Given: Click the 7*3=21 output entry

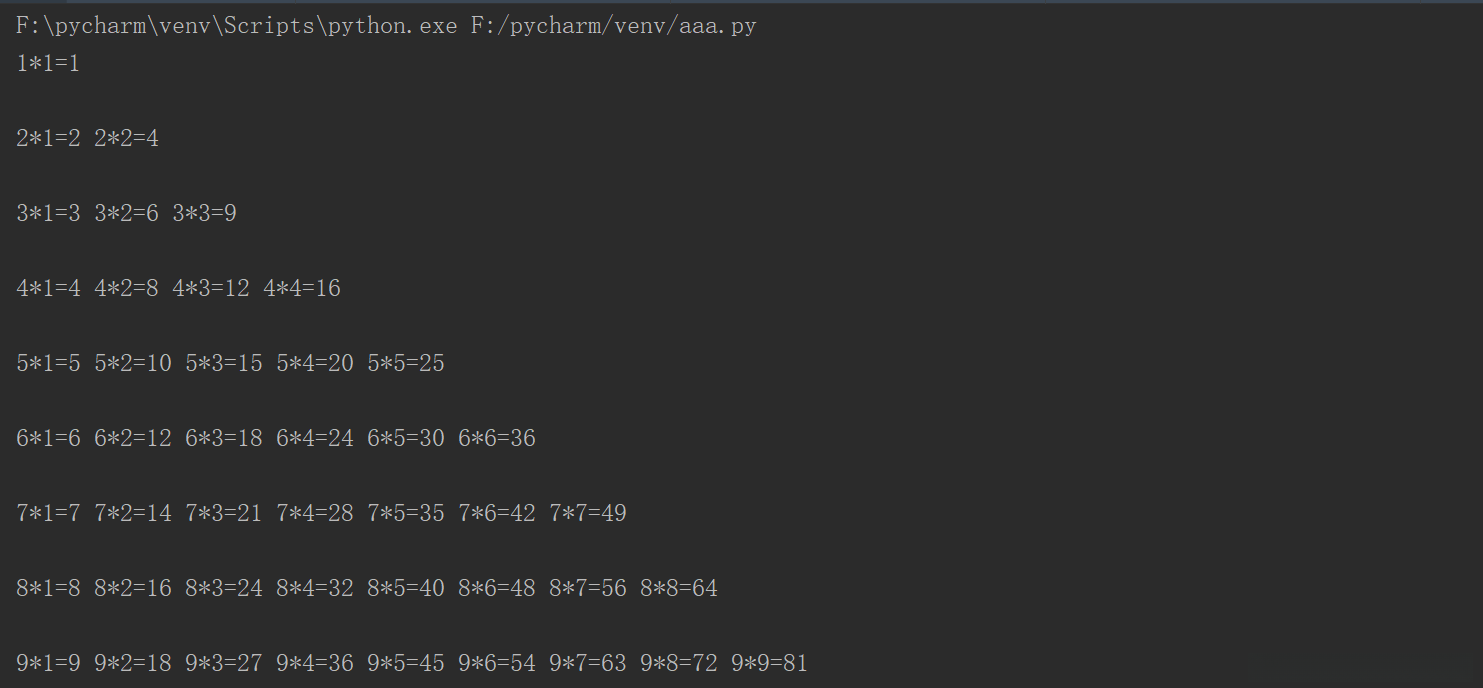Looking at the screenshot, I should coord(223,514).
